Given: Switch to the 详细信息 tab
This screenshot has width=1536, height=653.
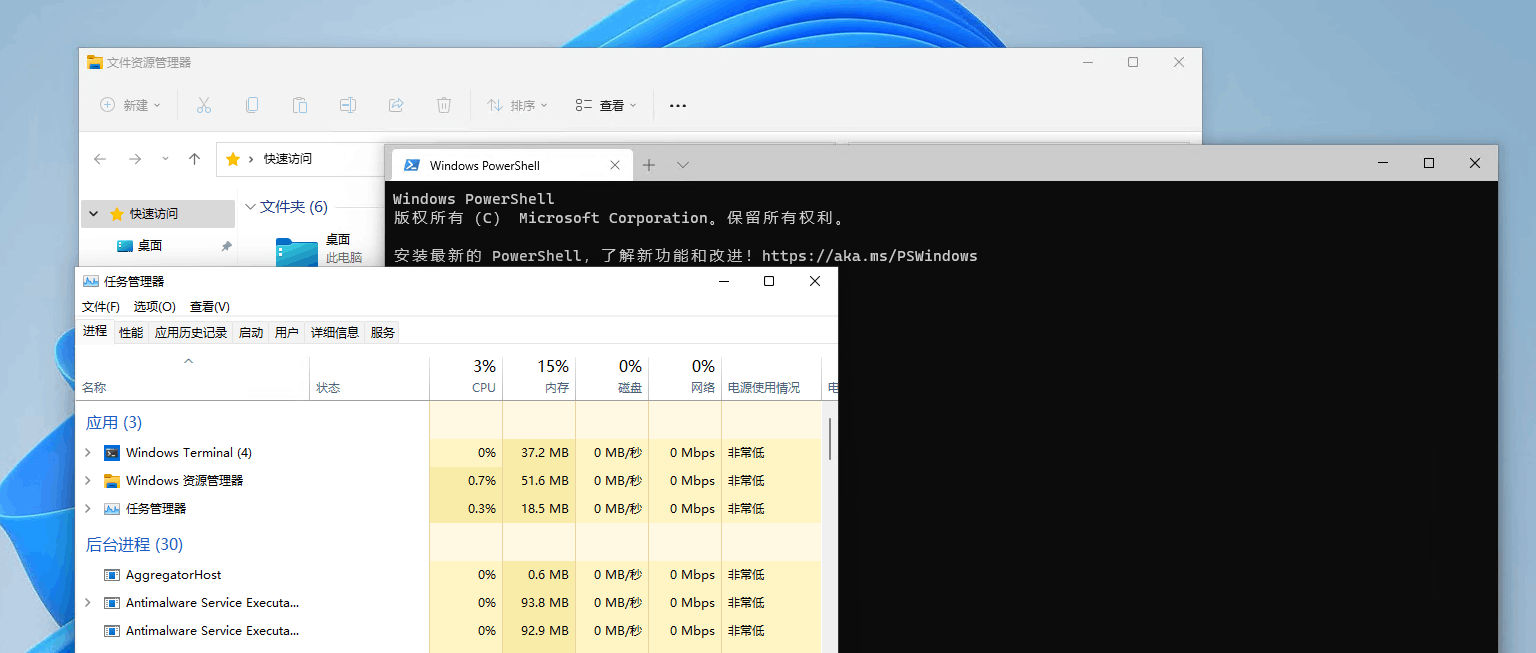Looking at the screenshot, I should click(x=335, y=333).
